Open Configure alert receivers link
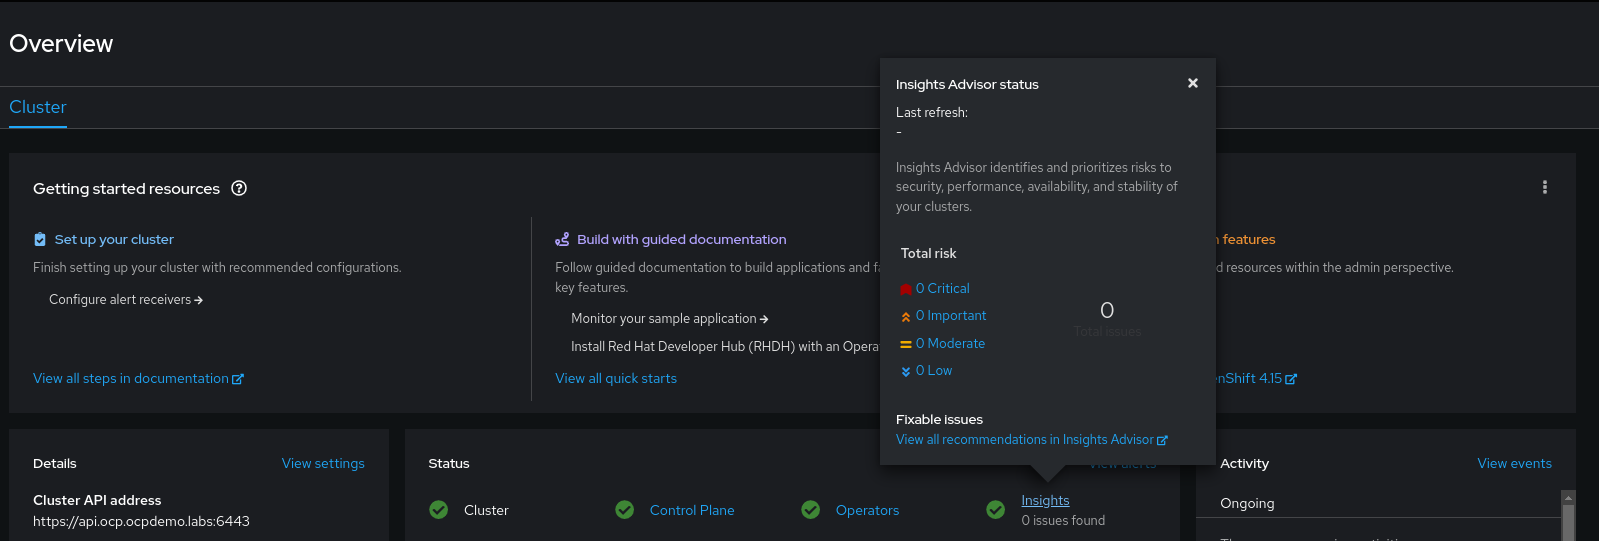Viewport: 1599px width, 541px height. 125,300
